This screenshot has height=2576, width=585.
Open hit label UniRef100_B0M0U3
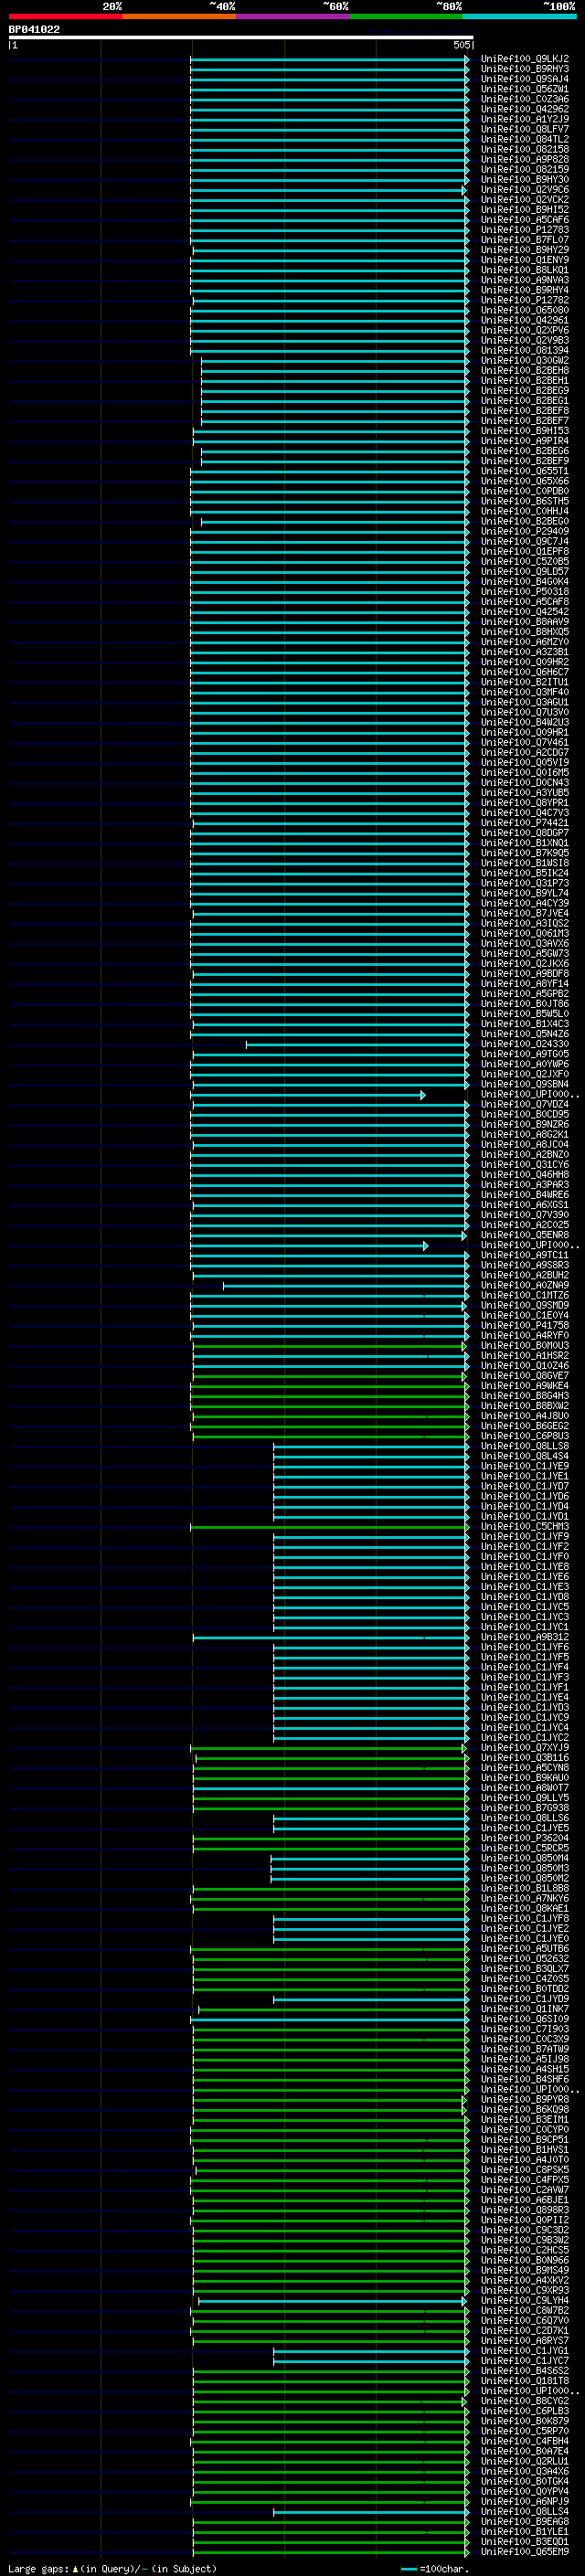tap(525, 1346)
